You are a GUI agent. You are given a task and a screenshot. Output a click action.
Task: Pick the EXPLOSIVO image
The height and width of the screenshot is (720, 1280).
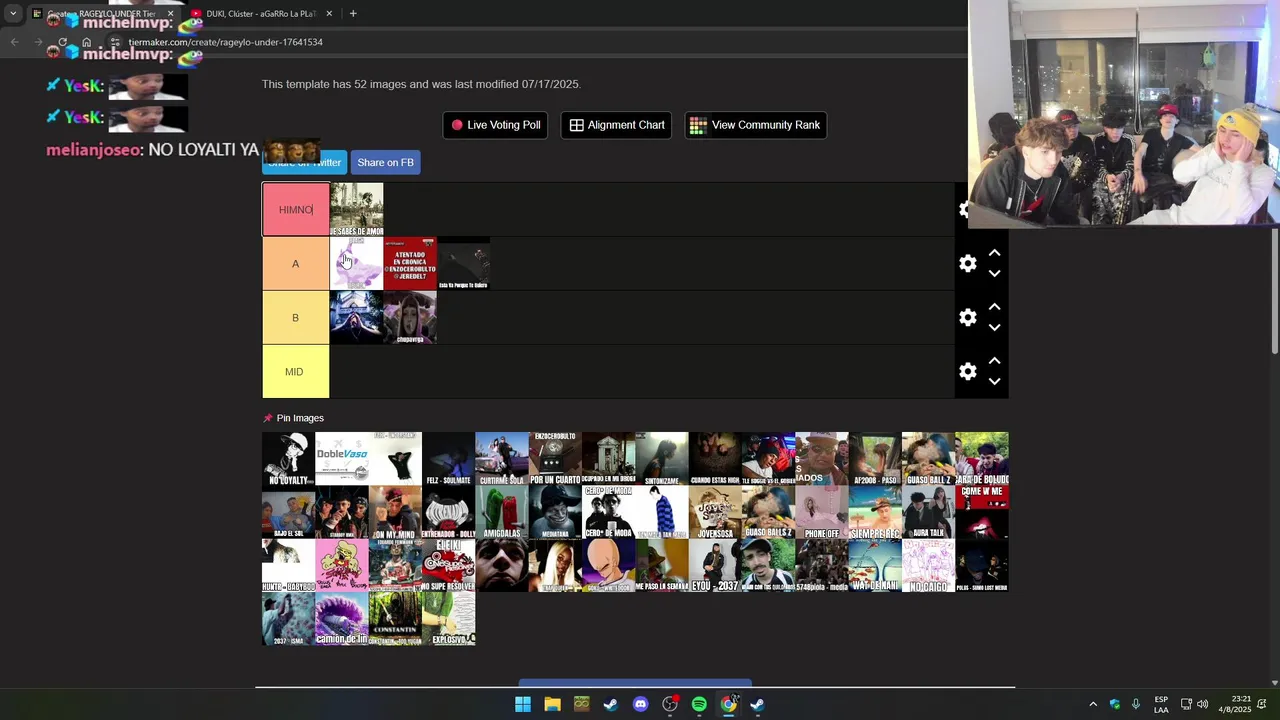click(x=448, y=619)
